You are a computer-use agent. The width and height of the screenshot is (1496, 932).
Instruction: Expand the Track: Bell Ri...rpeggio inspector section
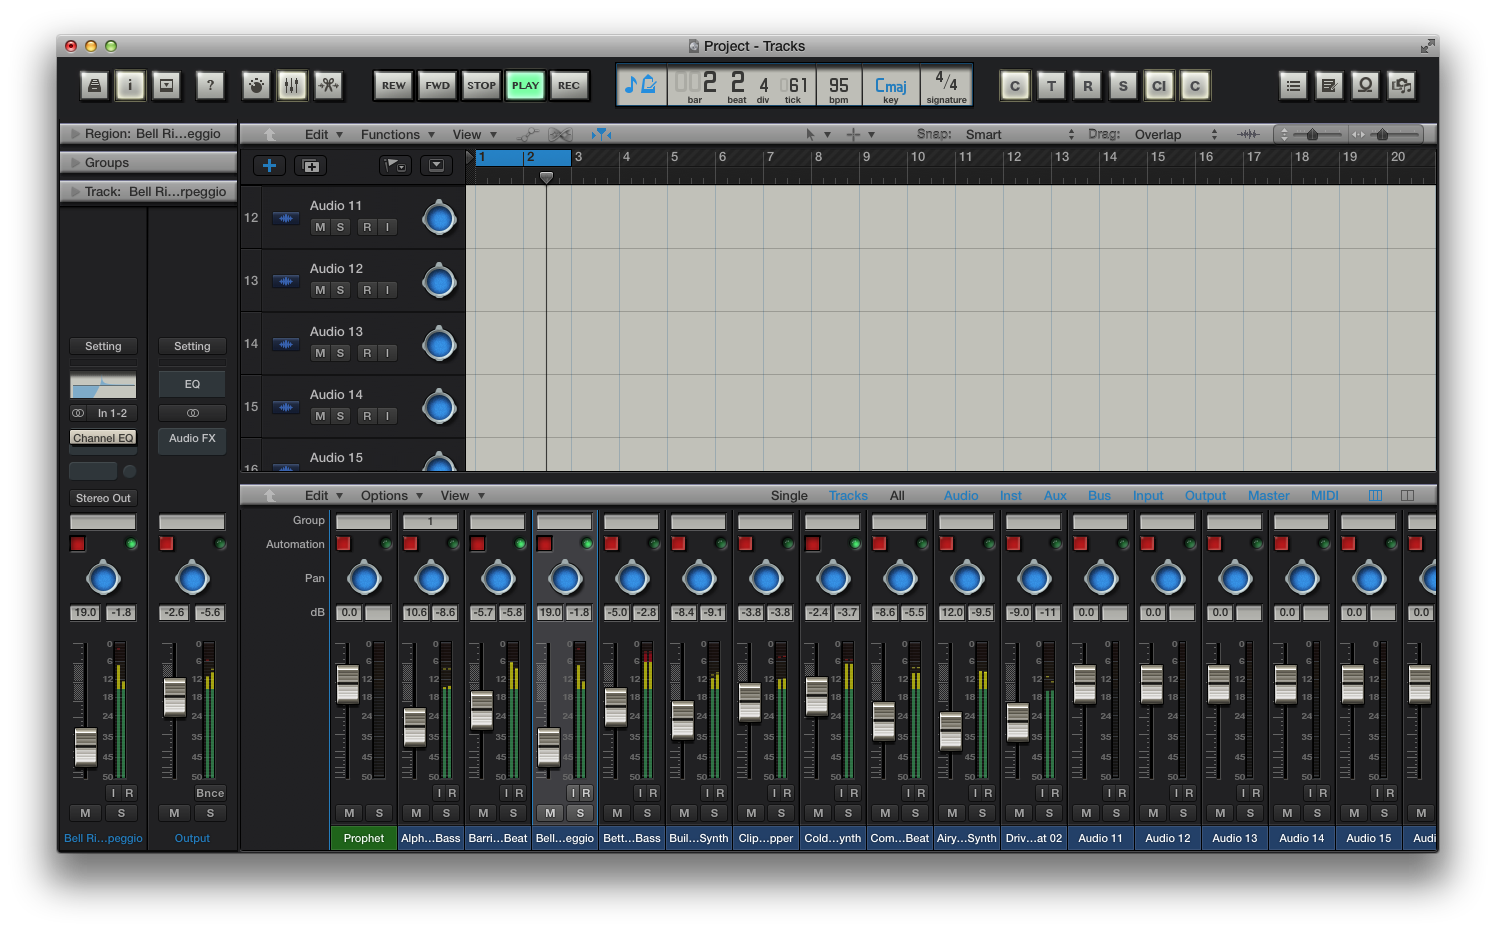[x=148, y=192]
